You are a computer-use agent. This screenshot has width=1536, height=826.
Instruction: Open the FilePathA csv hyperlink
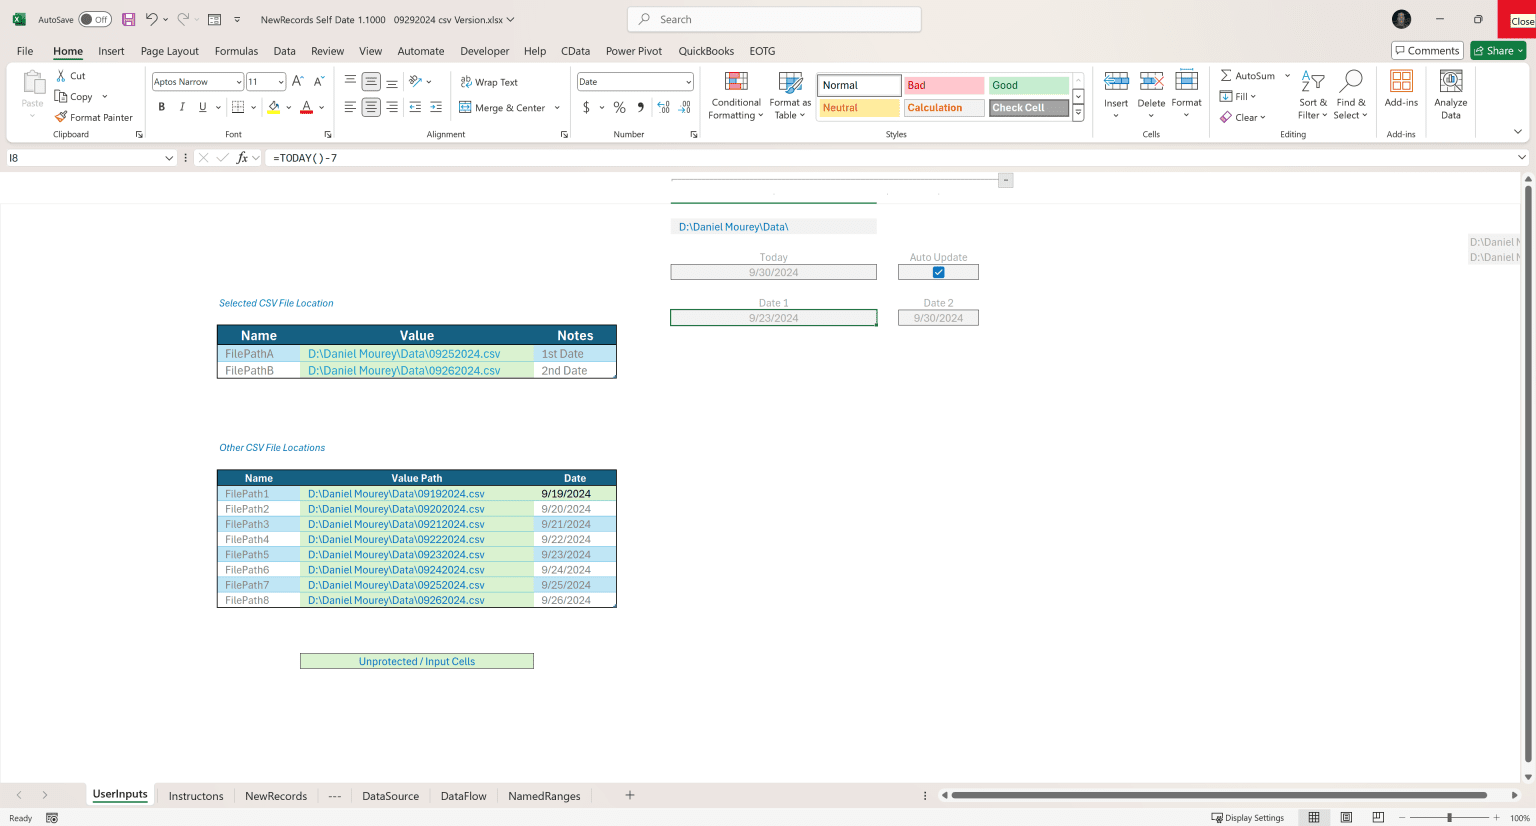(404, 353)
